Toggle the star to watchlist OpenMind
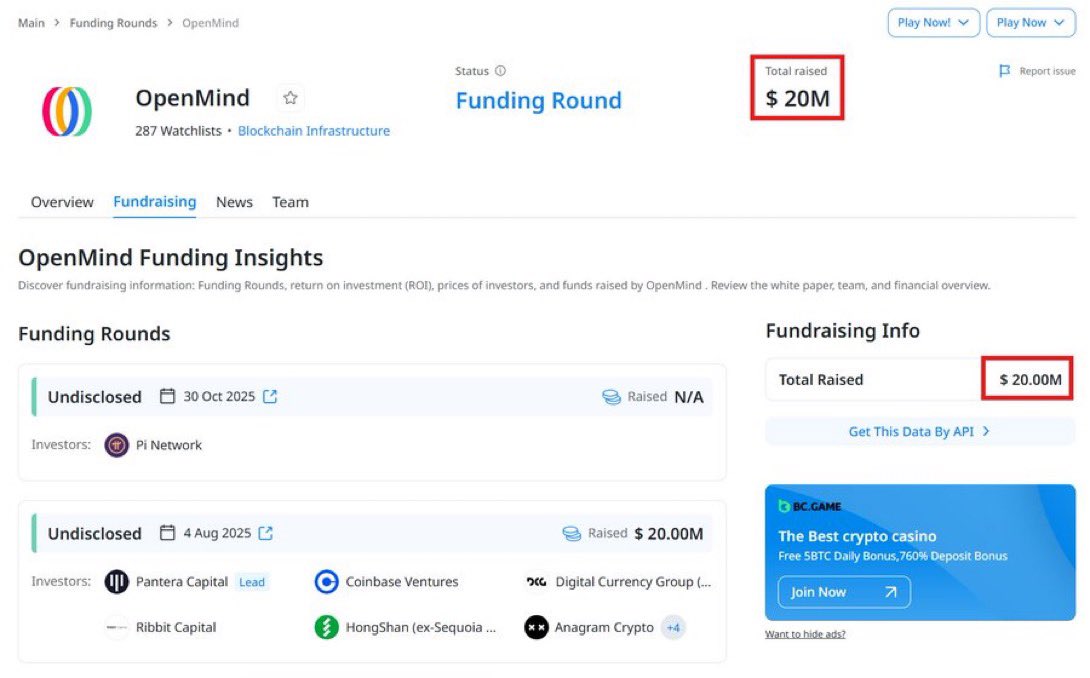 click(290, 97)
